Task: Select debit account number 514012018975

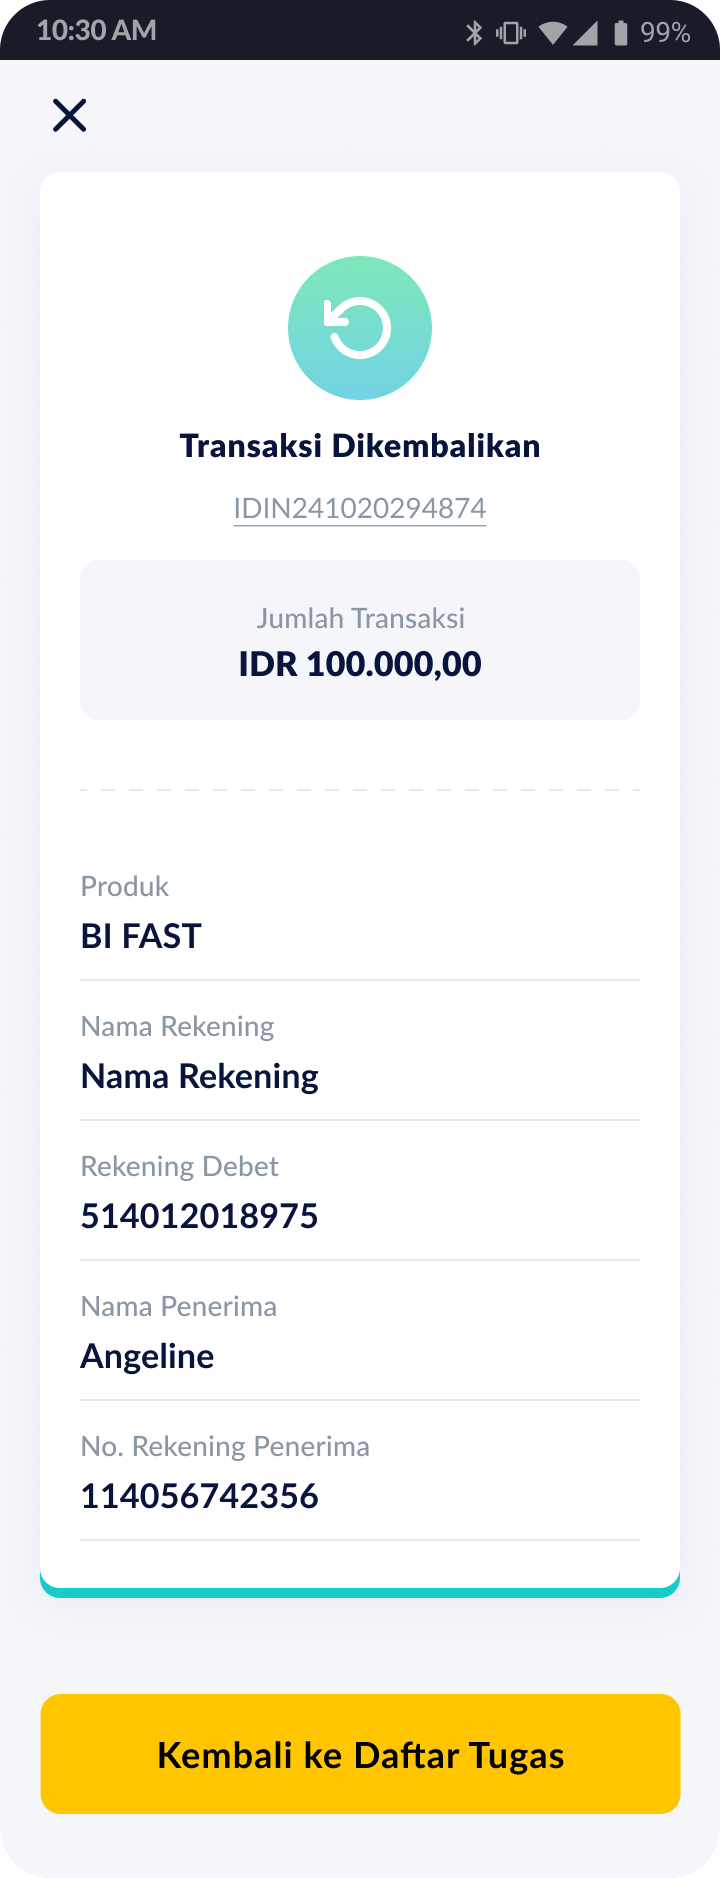Action: (x=199, y=1216)
